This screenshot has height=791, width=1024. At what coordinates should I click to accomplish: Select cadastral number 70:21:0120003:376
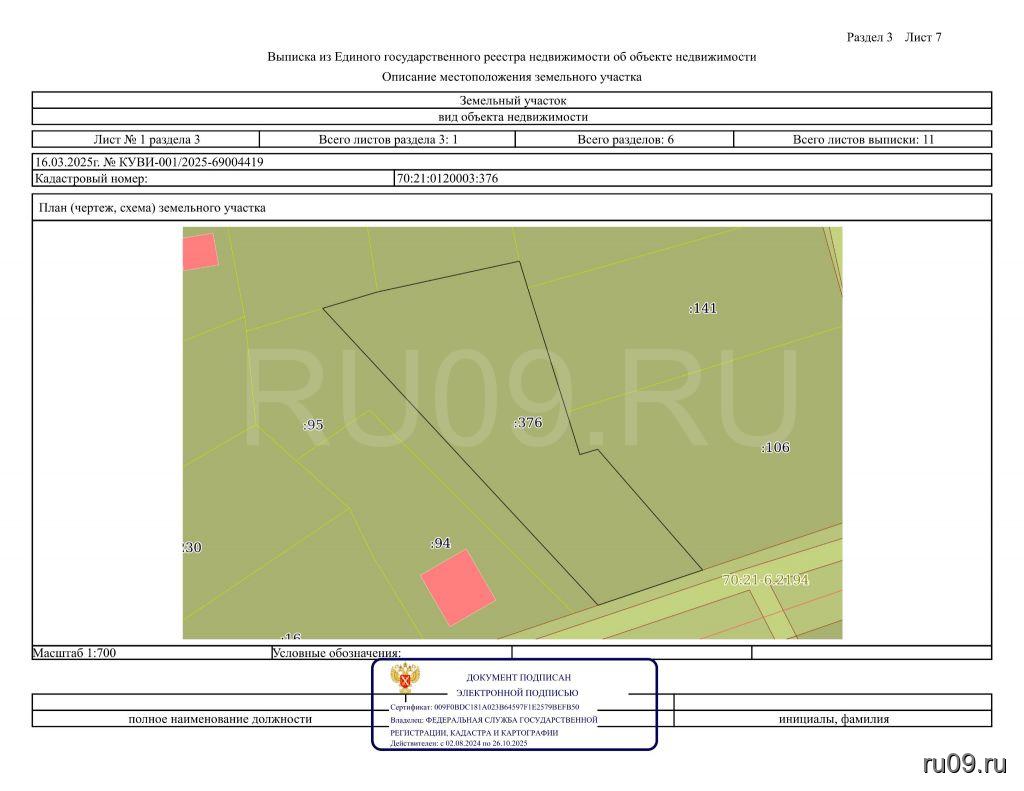tap(447, 179)
